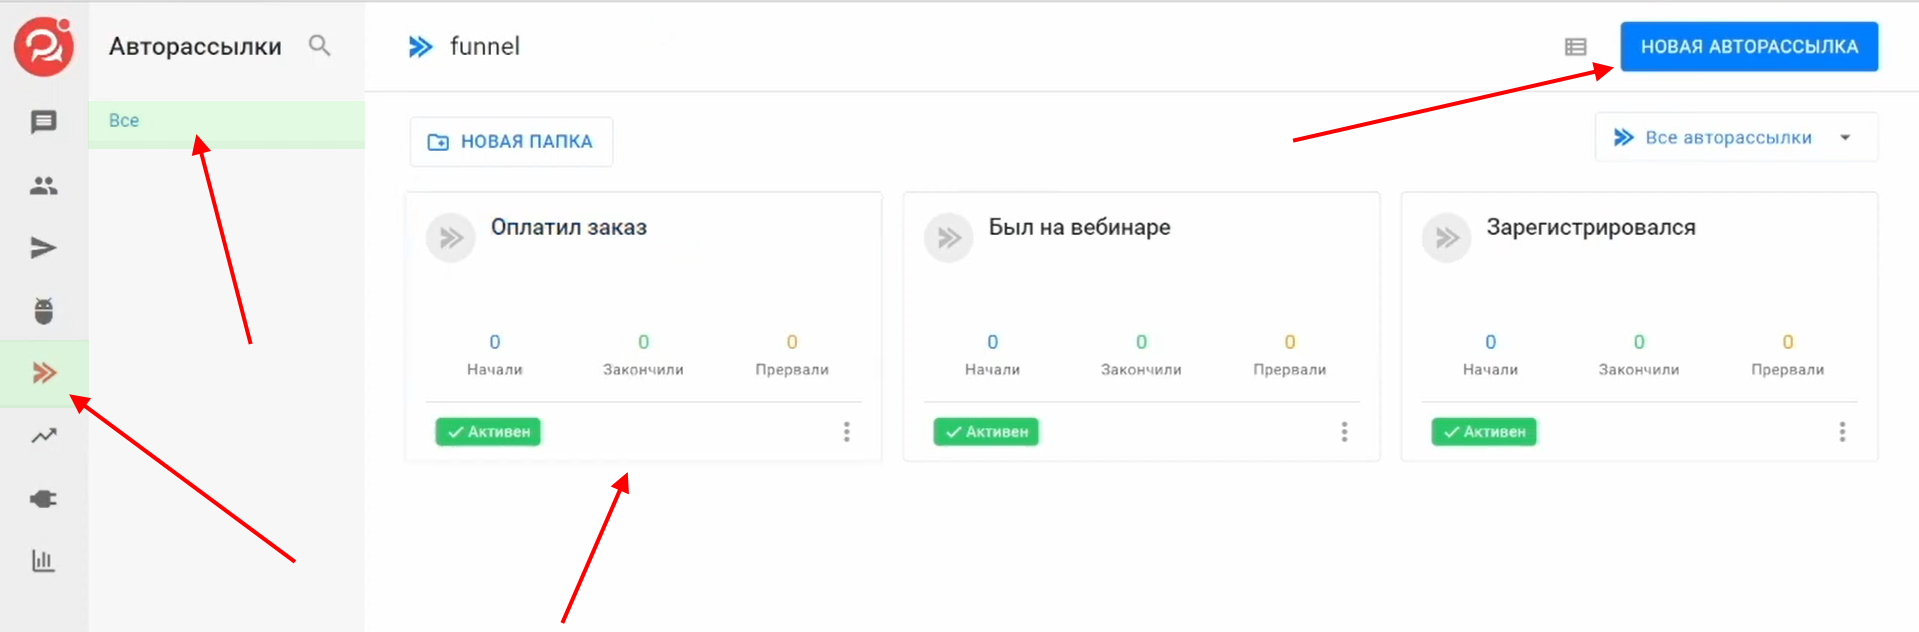
Task: Switch to list view icon
Action: [x=1575, y=47]
